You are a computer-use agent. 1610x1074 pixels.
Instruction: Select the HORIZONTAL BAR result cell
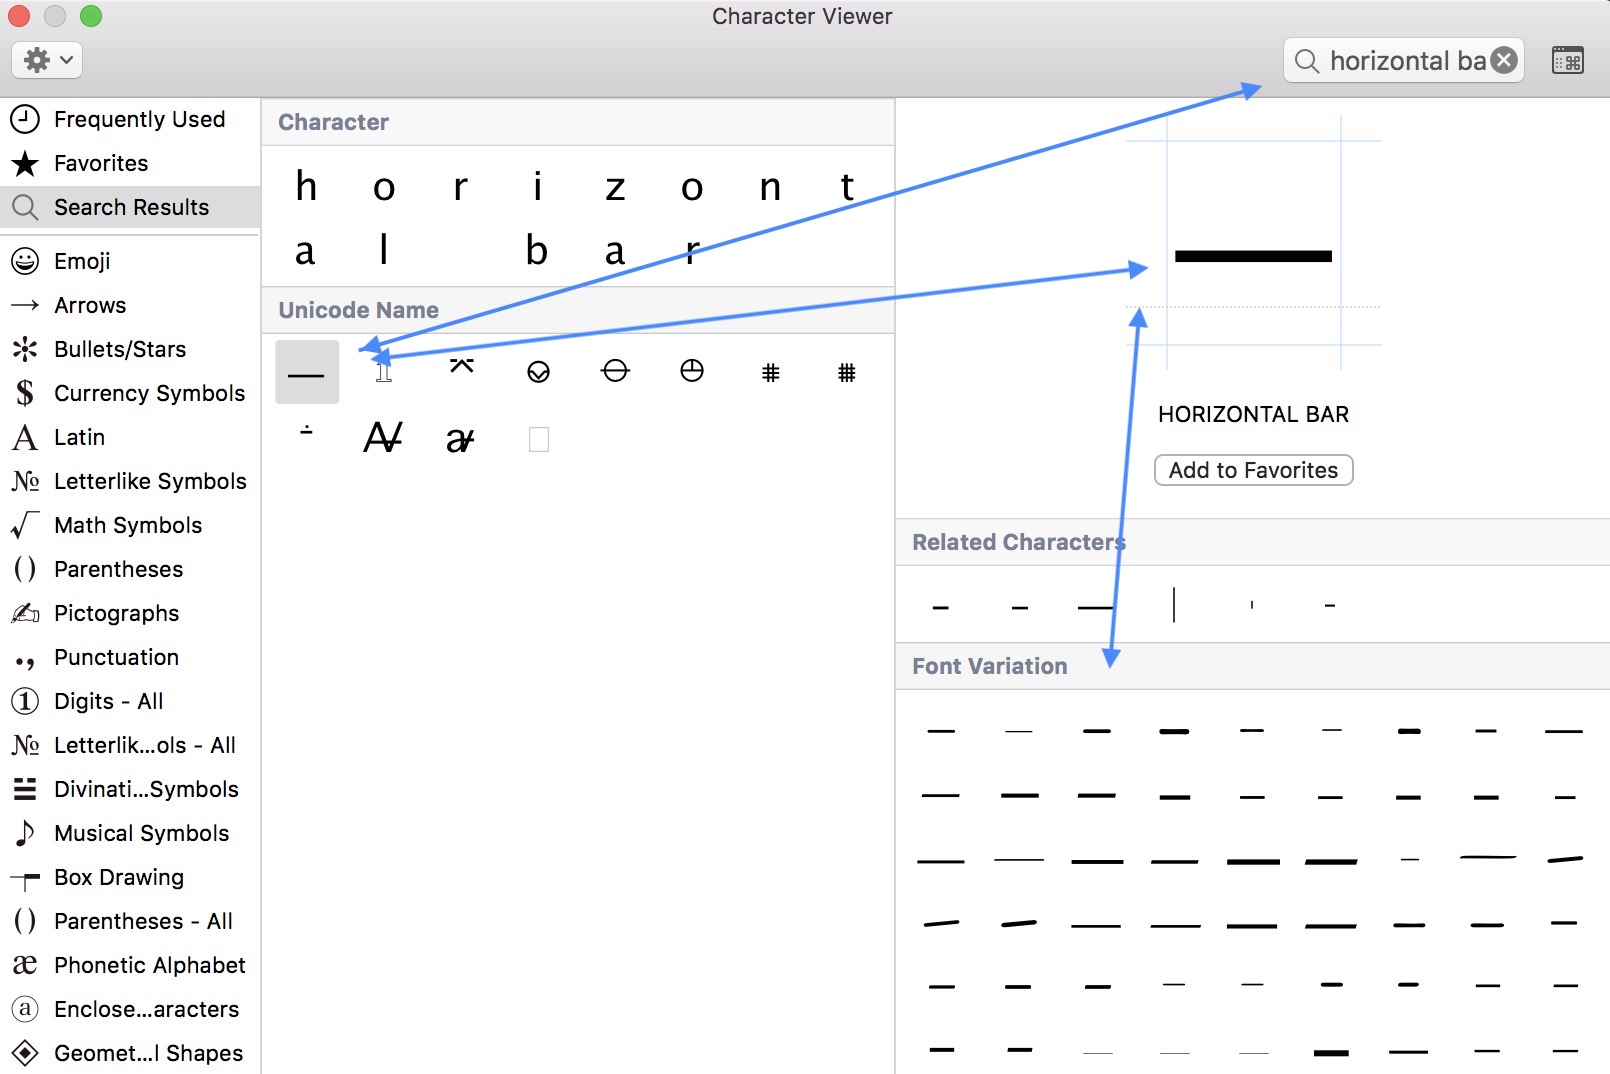pos(307,371)
